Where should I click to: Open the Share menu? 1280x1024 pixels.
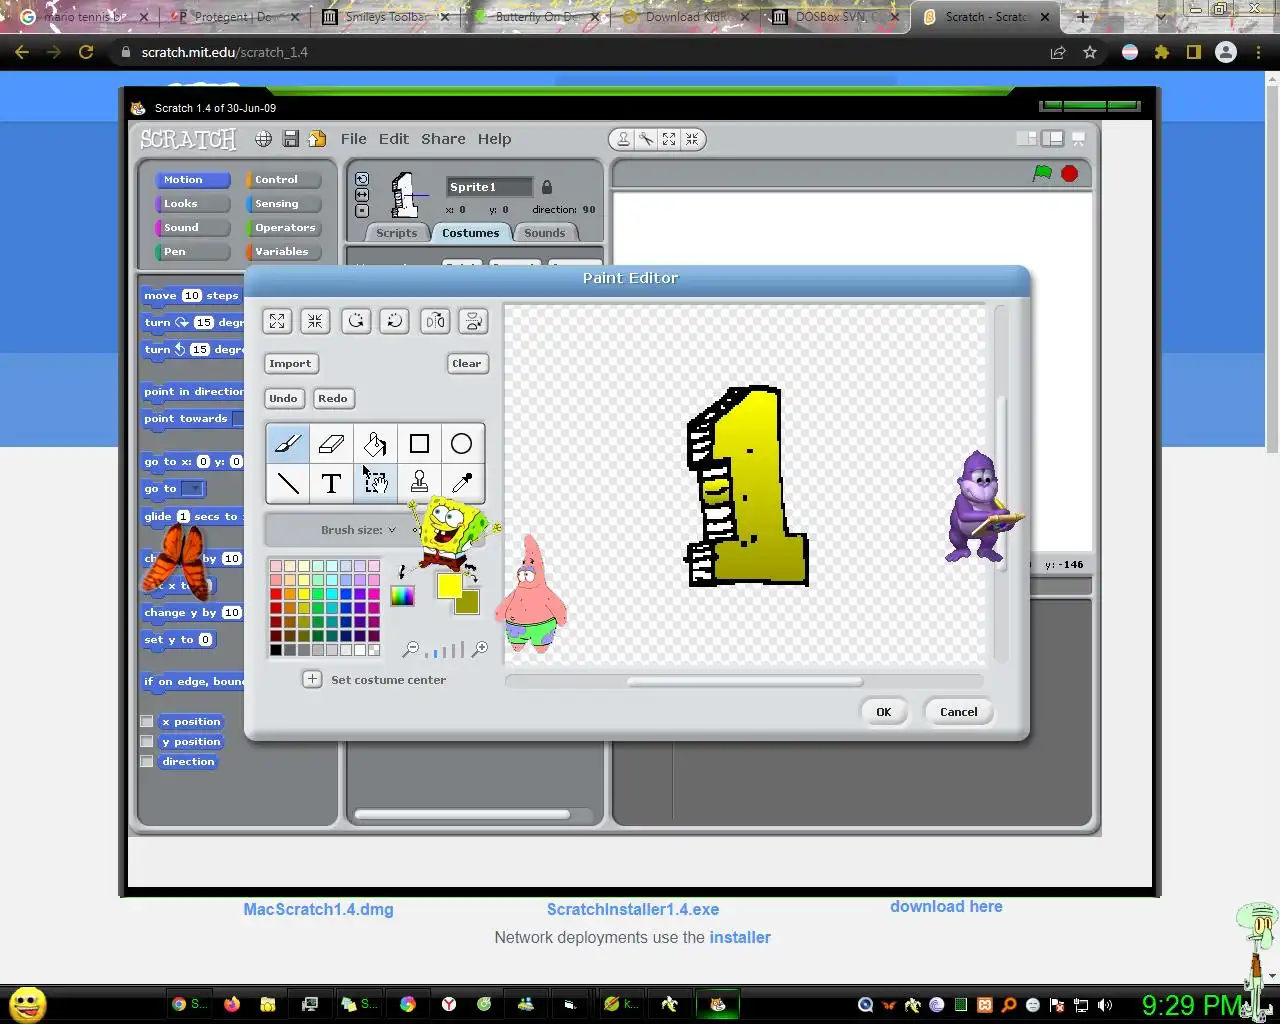coord(443,139)
